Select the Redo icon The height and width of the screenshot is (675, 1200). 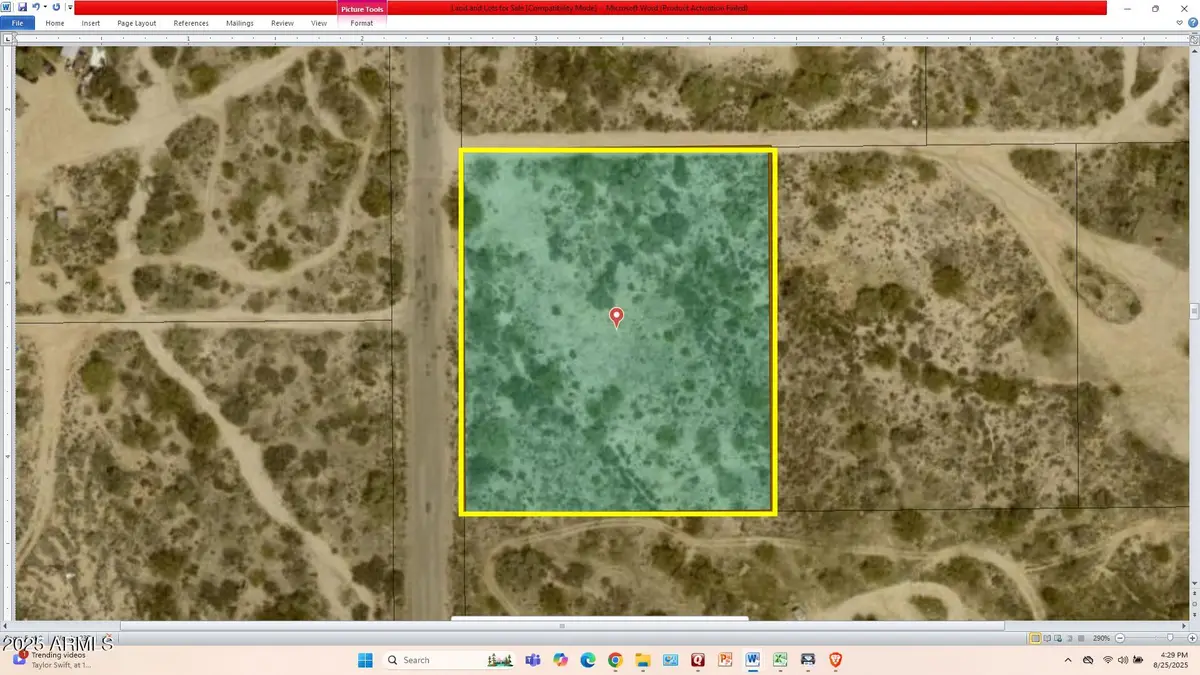coord(55,8)
